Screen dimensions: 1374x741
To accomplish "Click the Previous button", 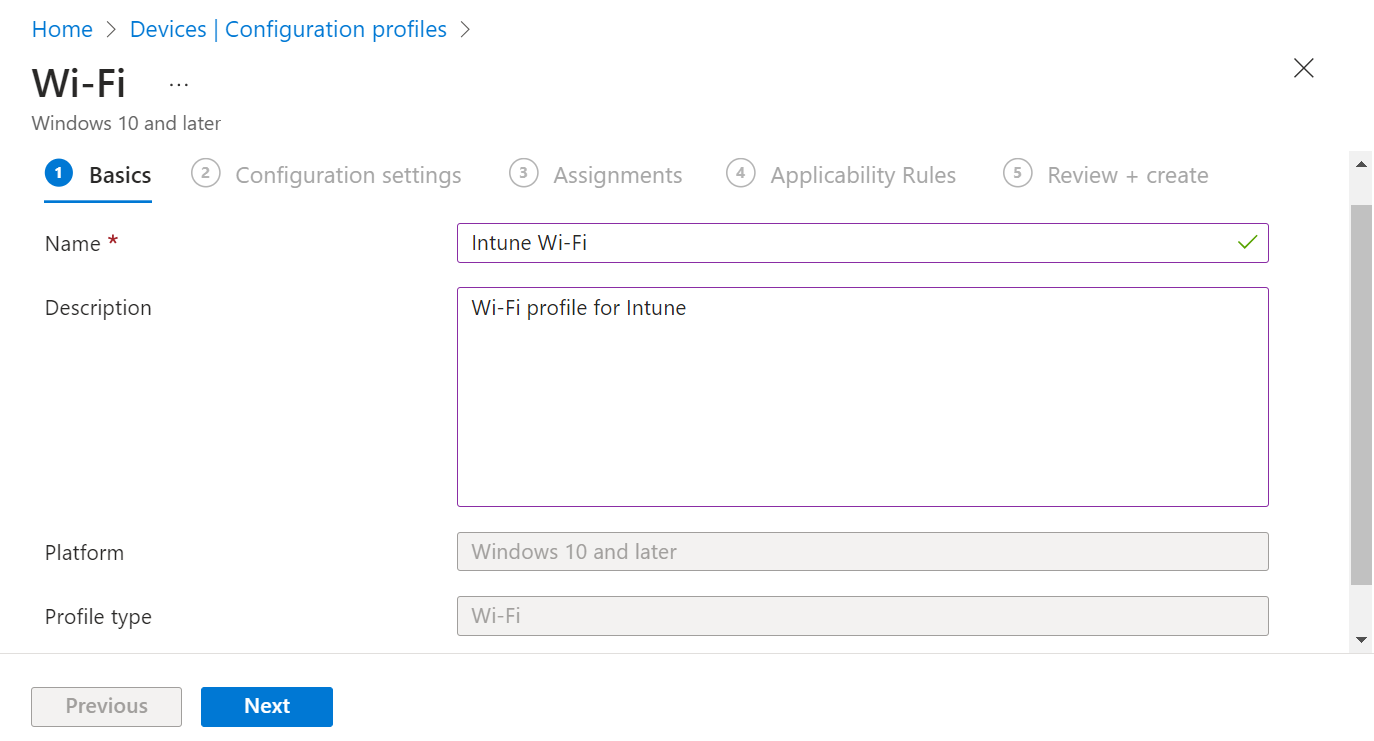I will (x=107, y=706).
